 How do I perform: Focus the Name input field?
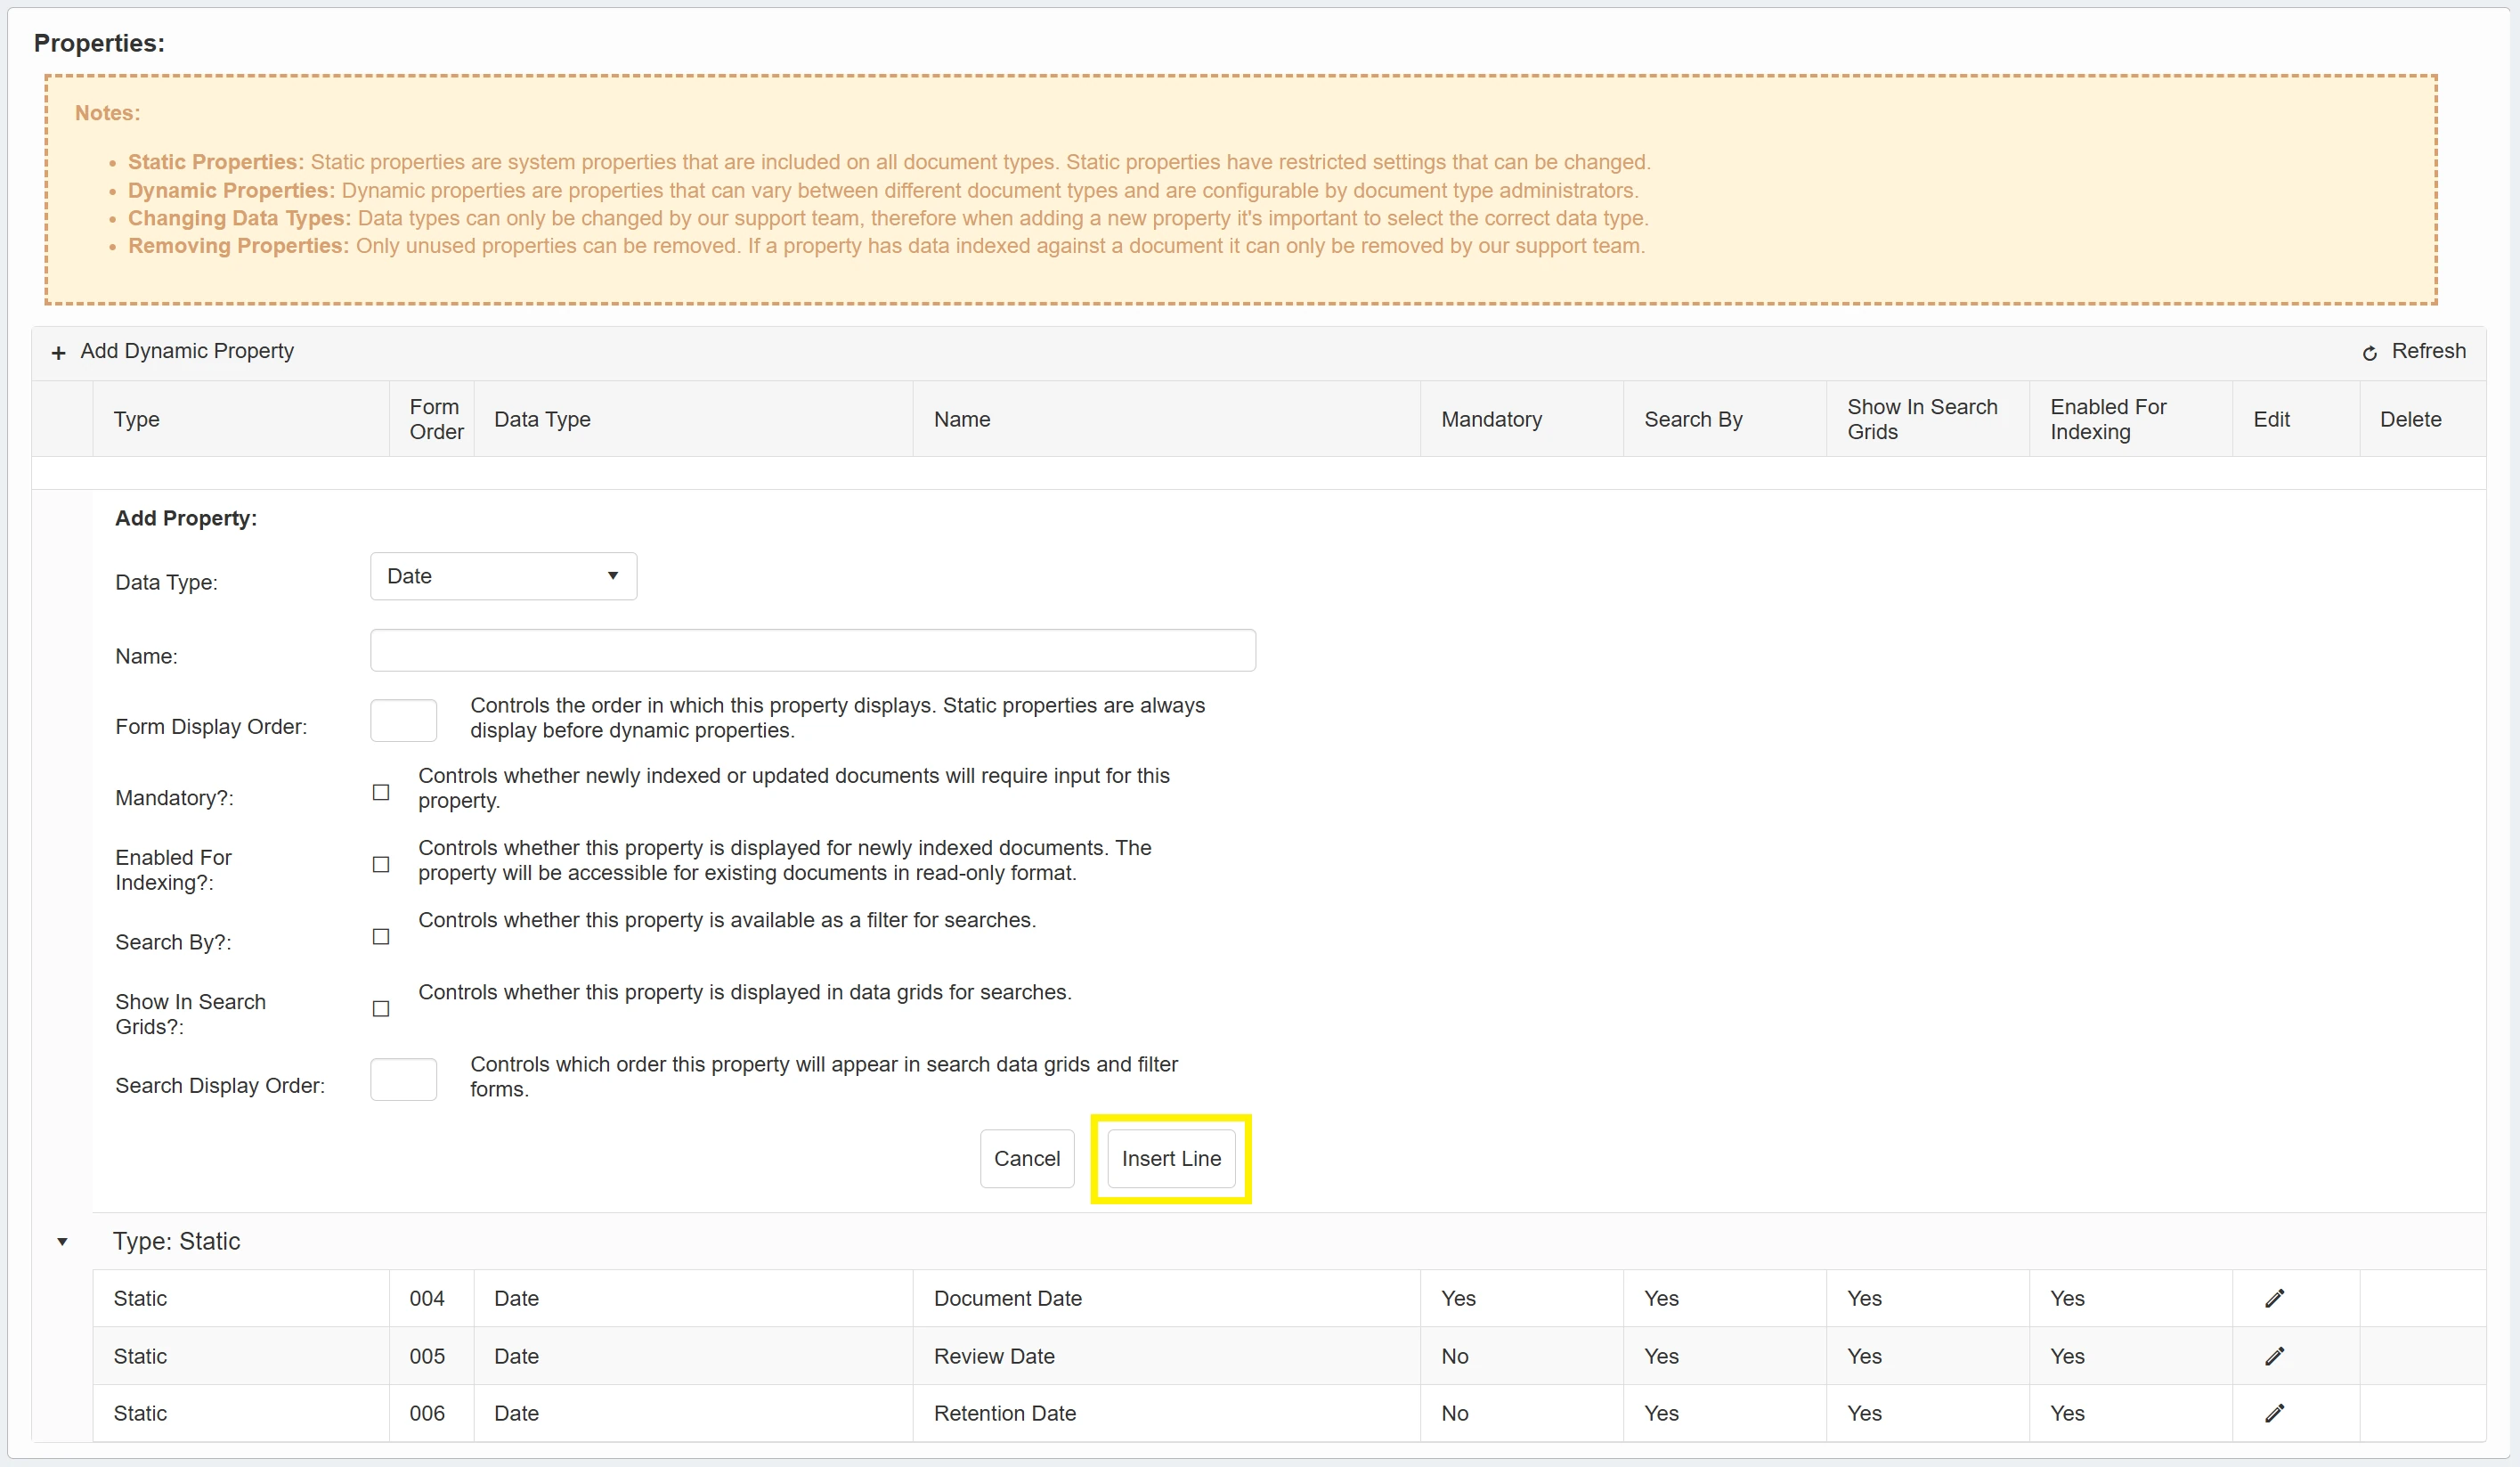813,650
